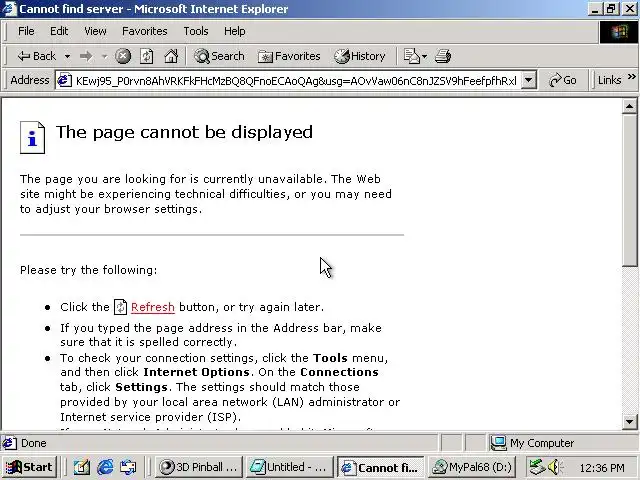Screen dimensions: 640x480
Task: Go to the Home page icon
Action: 171,56
